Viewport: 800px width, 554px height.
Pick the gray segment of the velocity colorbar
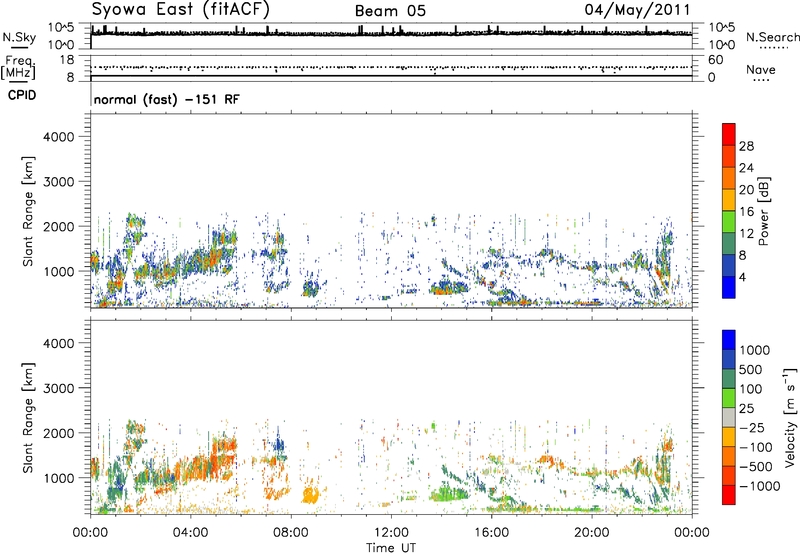729,418
